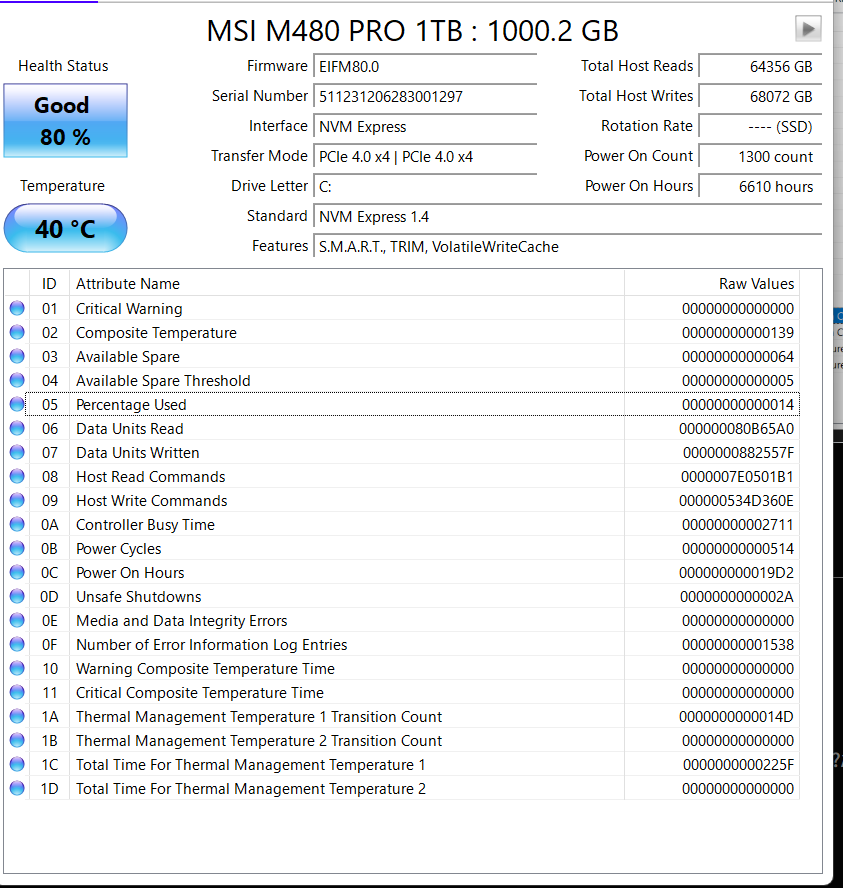This screenshot has height=888, width=843.
Task: Click the status dot beside Unsafe Shutdowns
Action: point(17,596)
